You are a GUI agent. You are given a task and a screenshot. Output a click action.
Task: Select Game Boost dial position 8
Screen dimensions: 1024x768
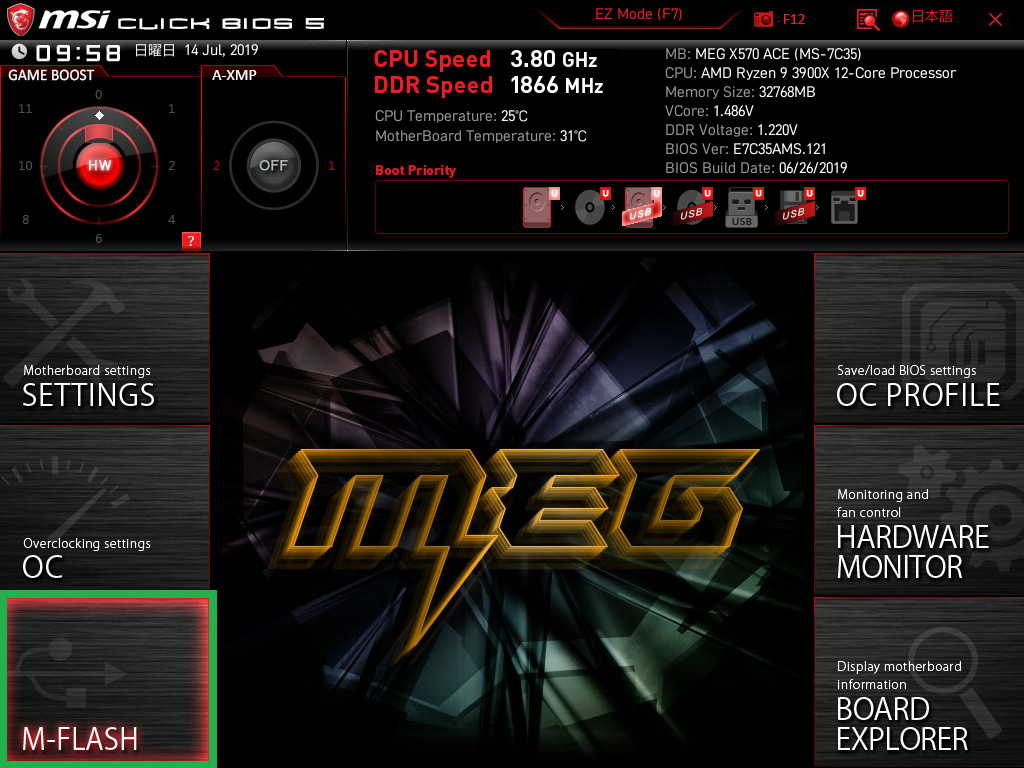pos(25,219)
